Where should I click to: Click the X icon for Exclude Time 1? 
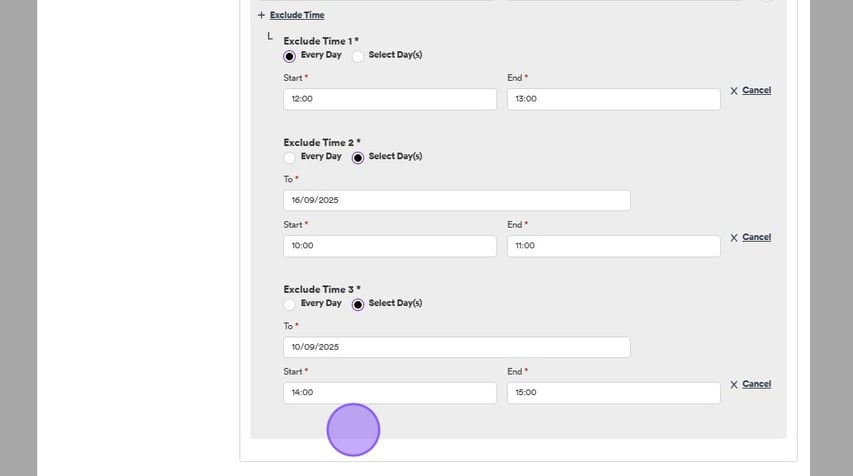[x=734, y=91]
